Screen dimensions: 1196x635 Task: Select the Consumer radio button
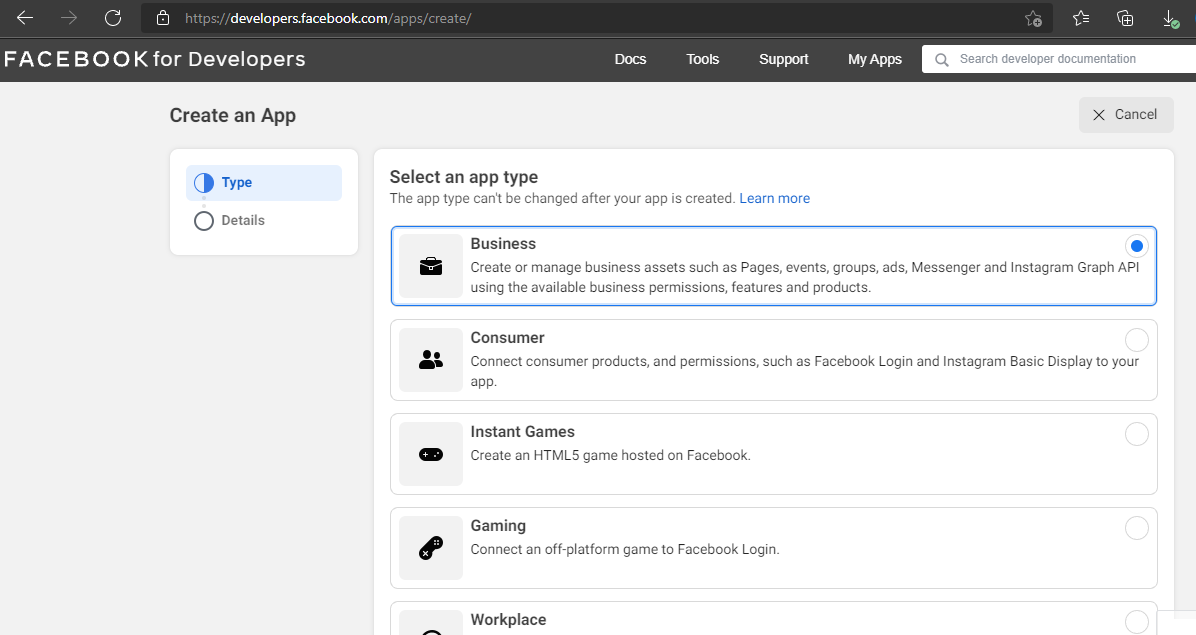tap(1137, 339)
